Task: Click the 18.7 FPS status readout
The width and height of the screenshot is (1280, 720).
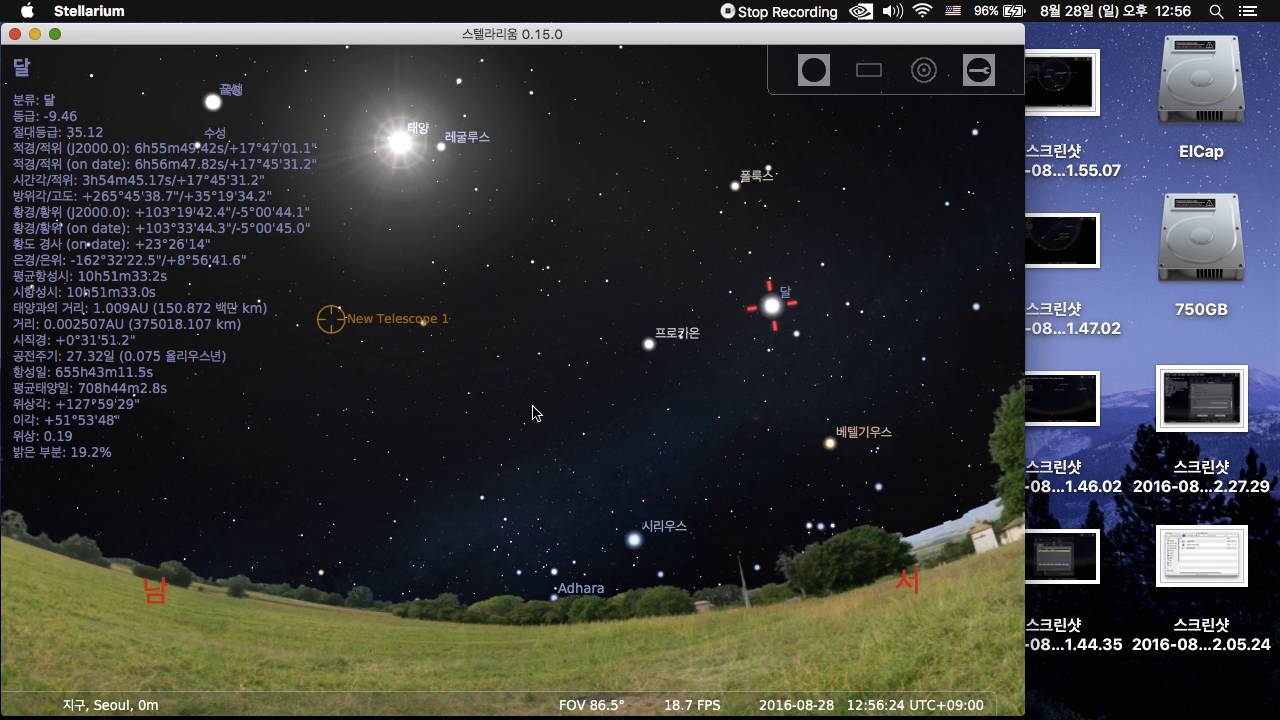Action: pyautogui.click(x=692, y=705)
